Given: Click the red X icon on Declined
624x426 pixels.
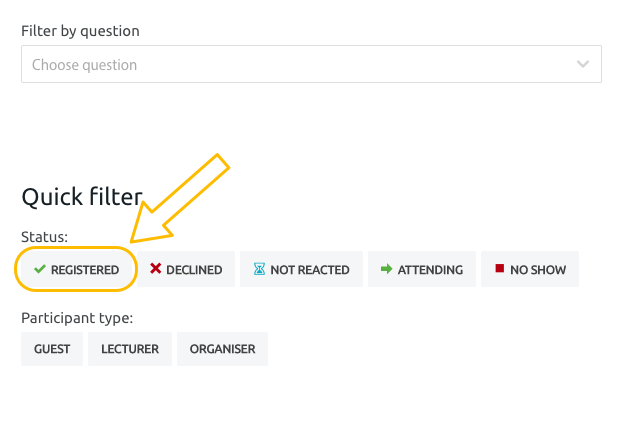Looking at the screenshot, I should (x=155, y=270).
